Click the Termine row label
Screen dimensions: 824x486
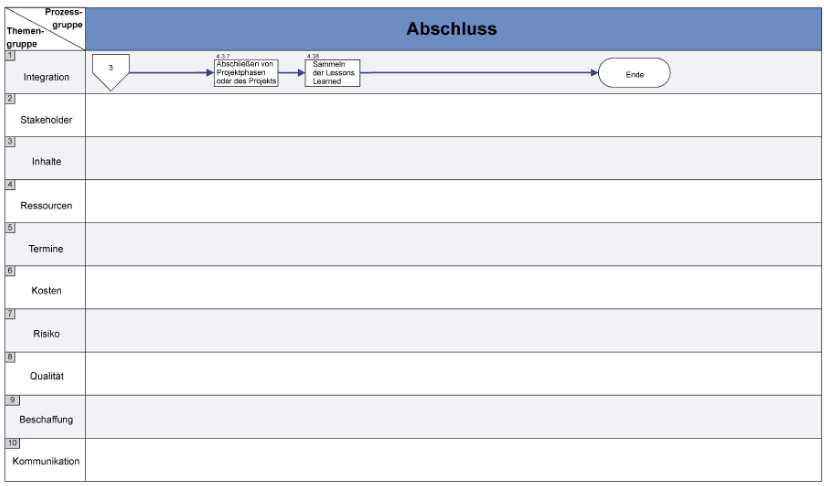(46, 249)
